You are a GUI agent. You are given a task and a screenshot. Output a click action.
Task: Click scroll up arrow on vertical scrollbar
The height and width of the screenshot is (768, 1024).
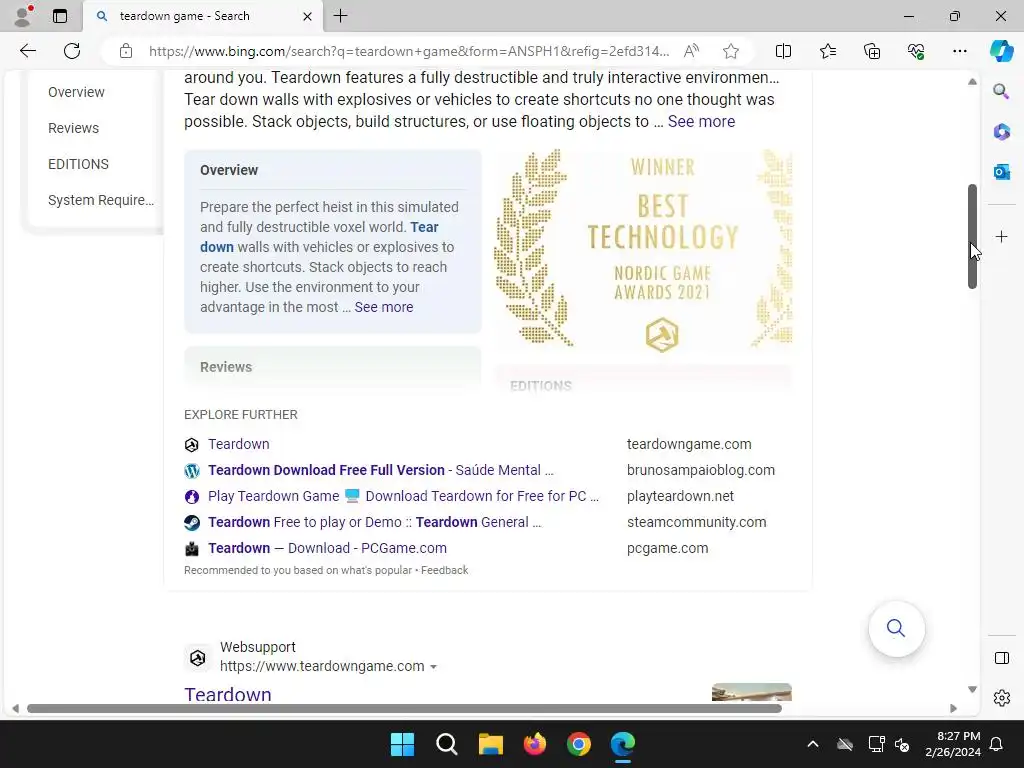(x=972, y=82)
